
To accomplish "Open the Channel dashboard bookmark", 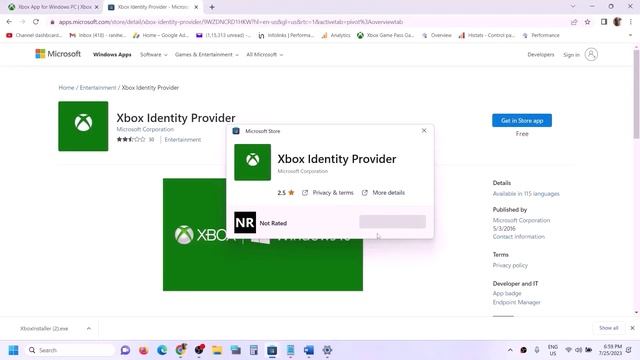I will point(34,36).
